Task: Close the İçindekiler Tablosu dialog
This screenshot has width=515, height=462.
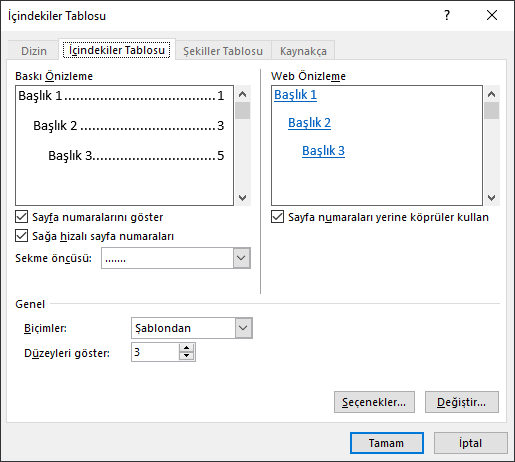Action: pos(492,15)
